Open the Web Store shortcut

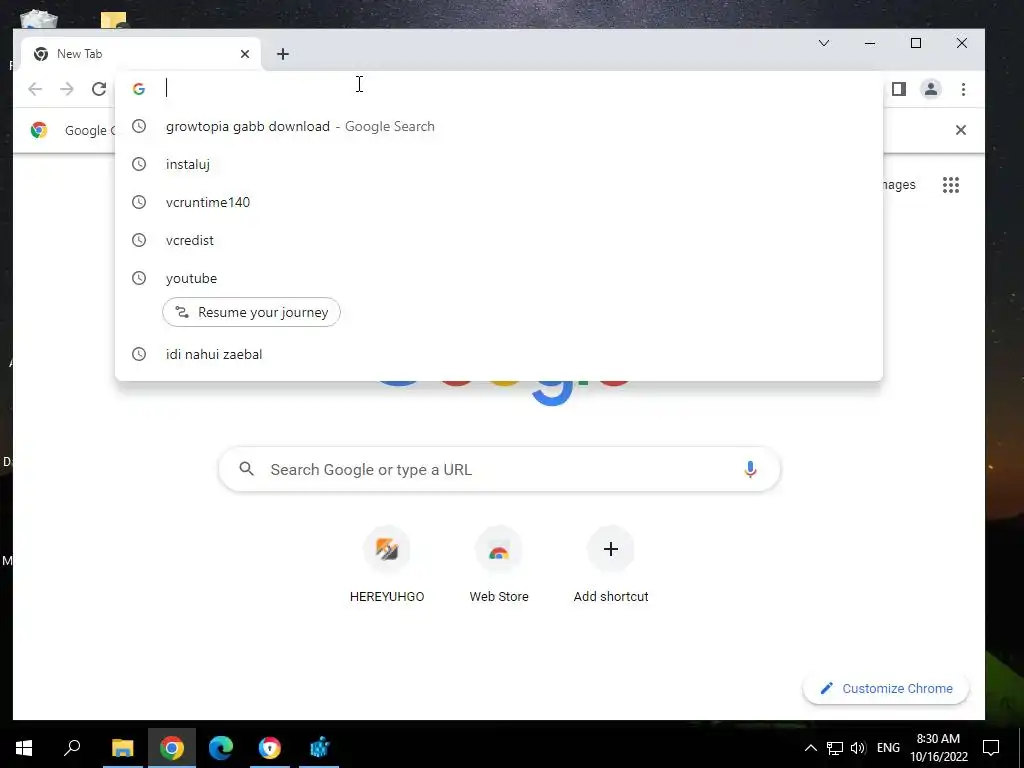click(499, 566)
